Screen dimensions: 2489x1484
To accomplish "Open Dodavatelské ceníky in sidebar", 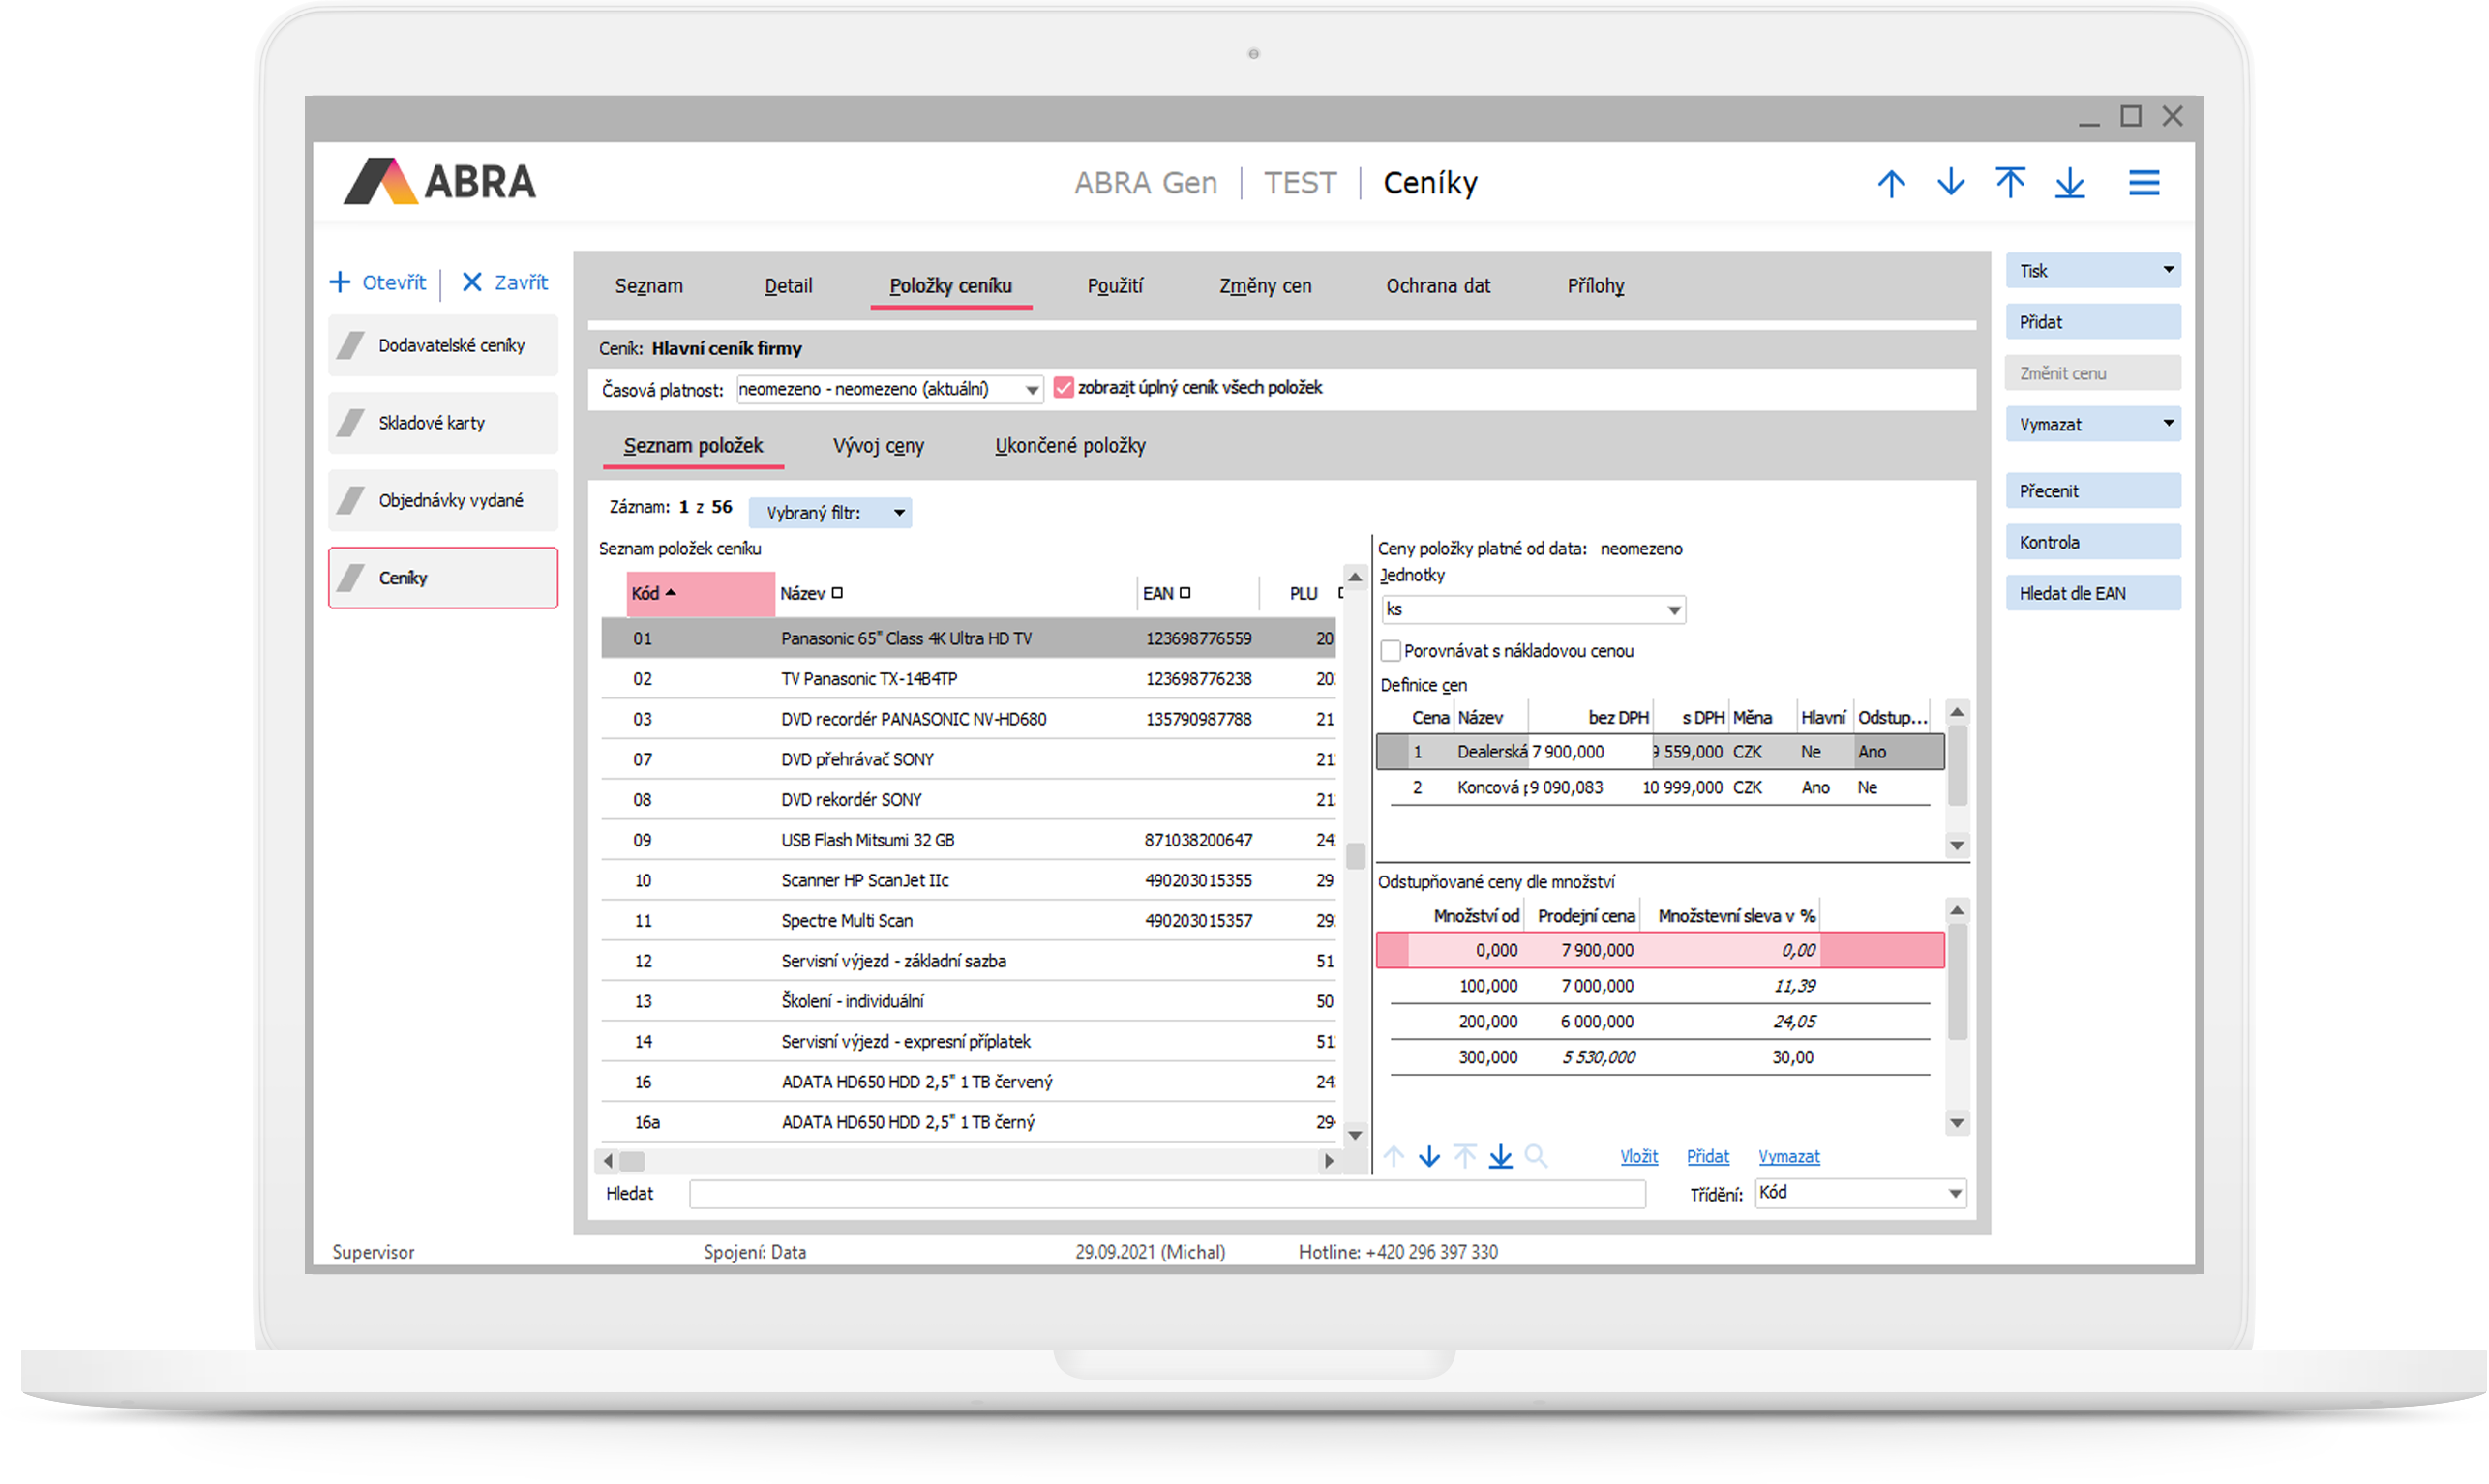I will tap(443, 346).
